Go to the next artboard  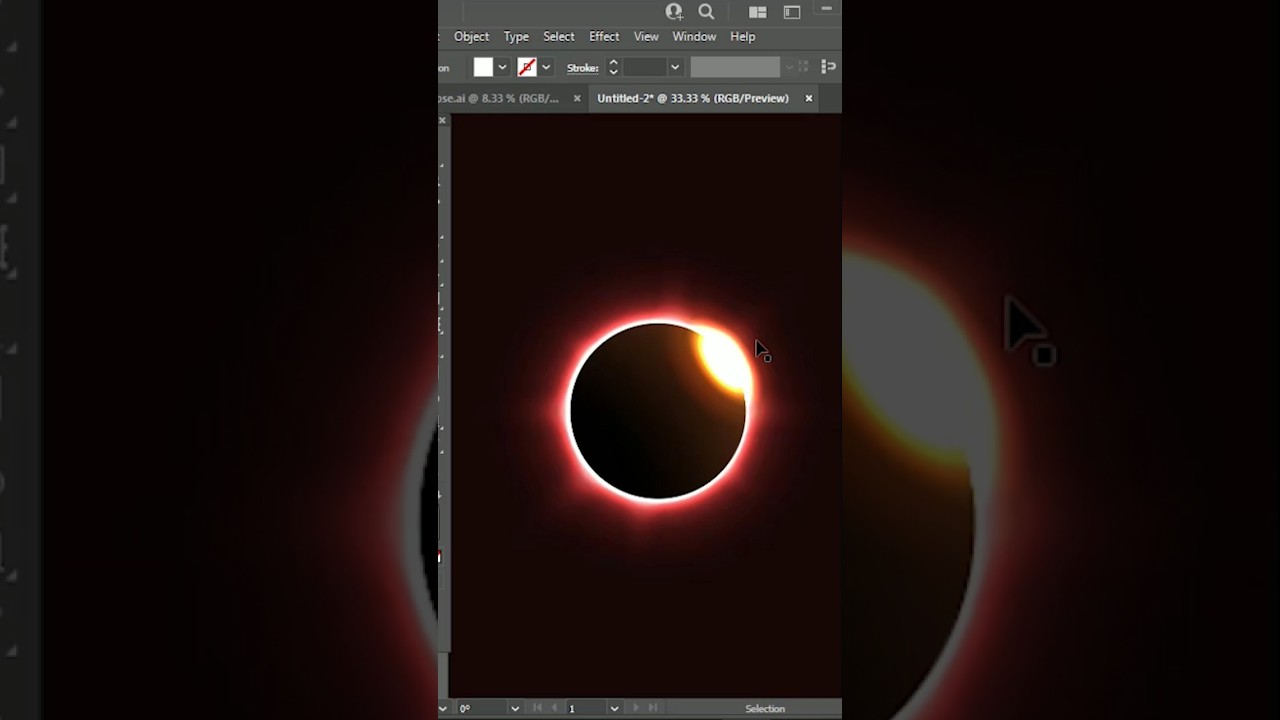click(x=636, y=708)
